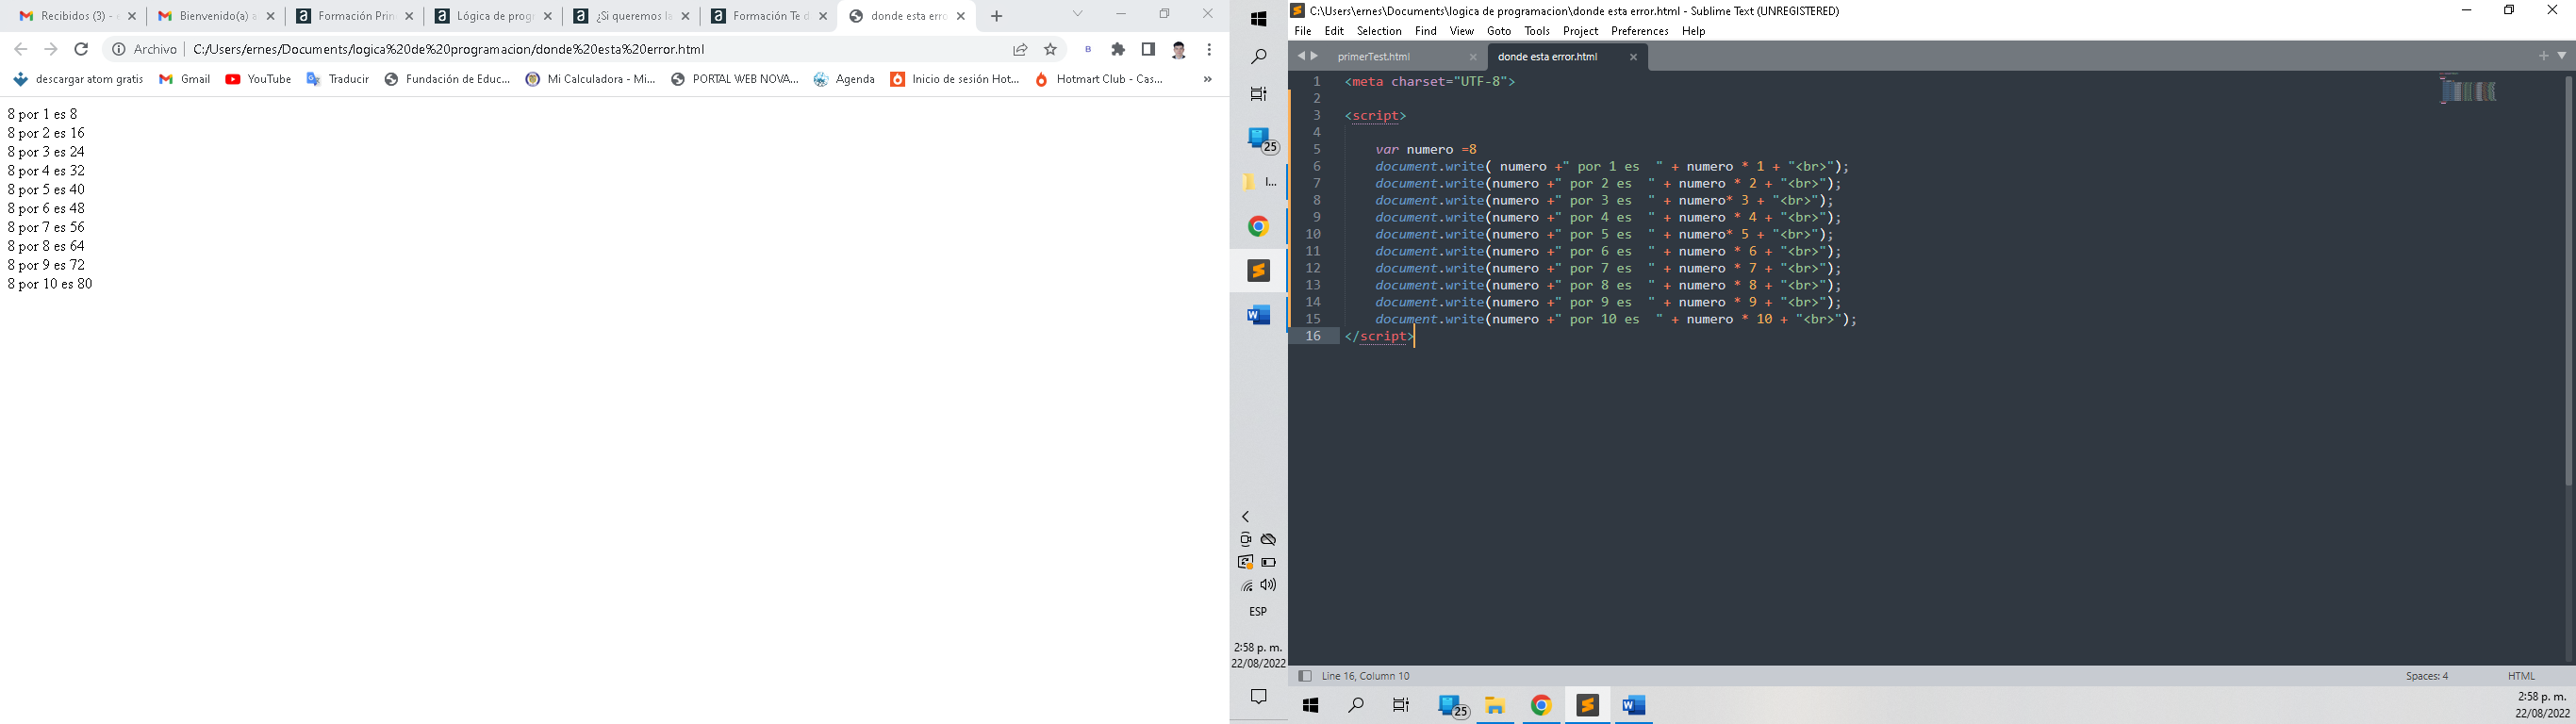Show hidden tray icons chevron
Viewport: 2576px width, 724px height.
coord(1246,517)
